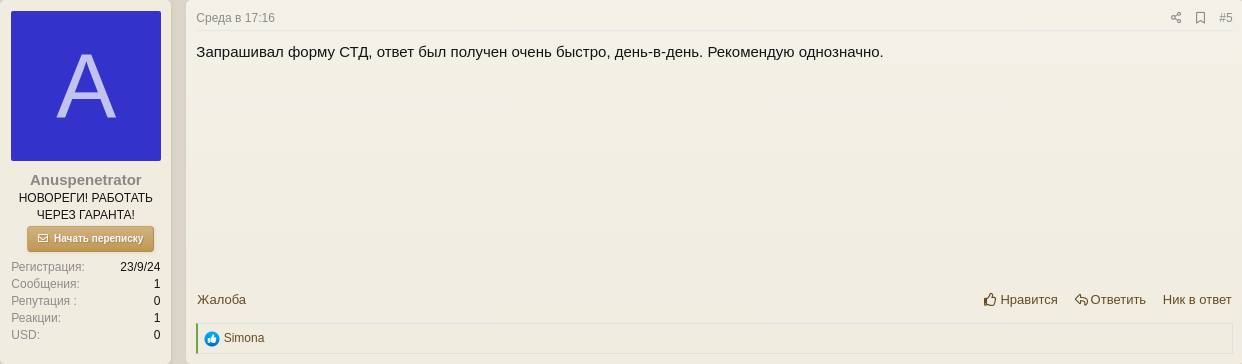Click the Регистрация date 23/9/24
1242x364 pixels.
tap(140, 267)
